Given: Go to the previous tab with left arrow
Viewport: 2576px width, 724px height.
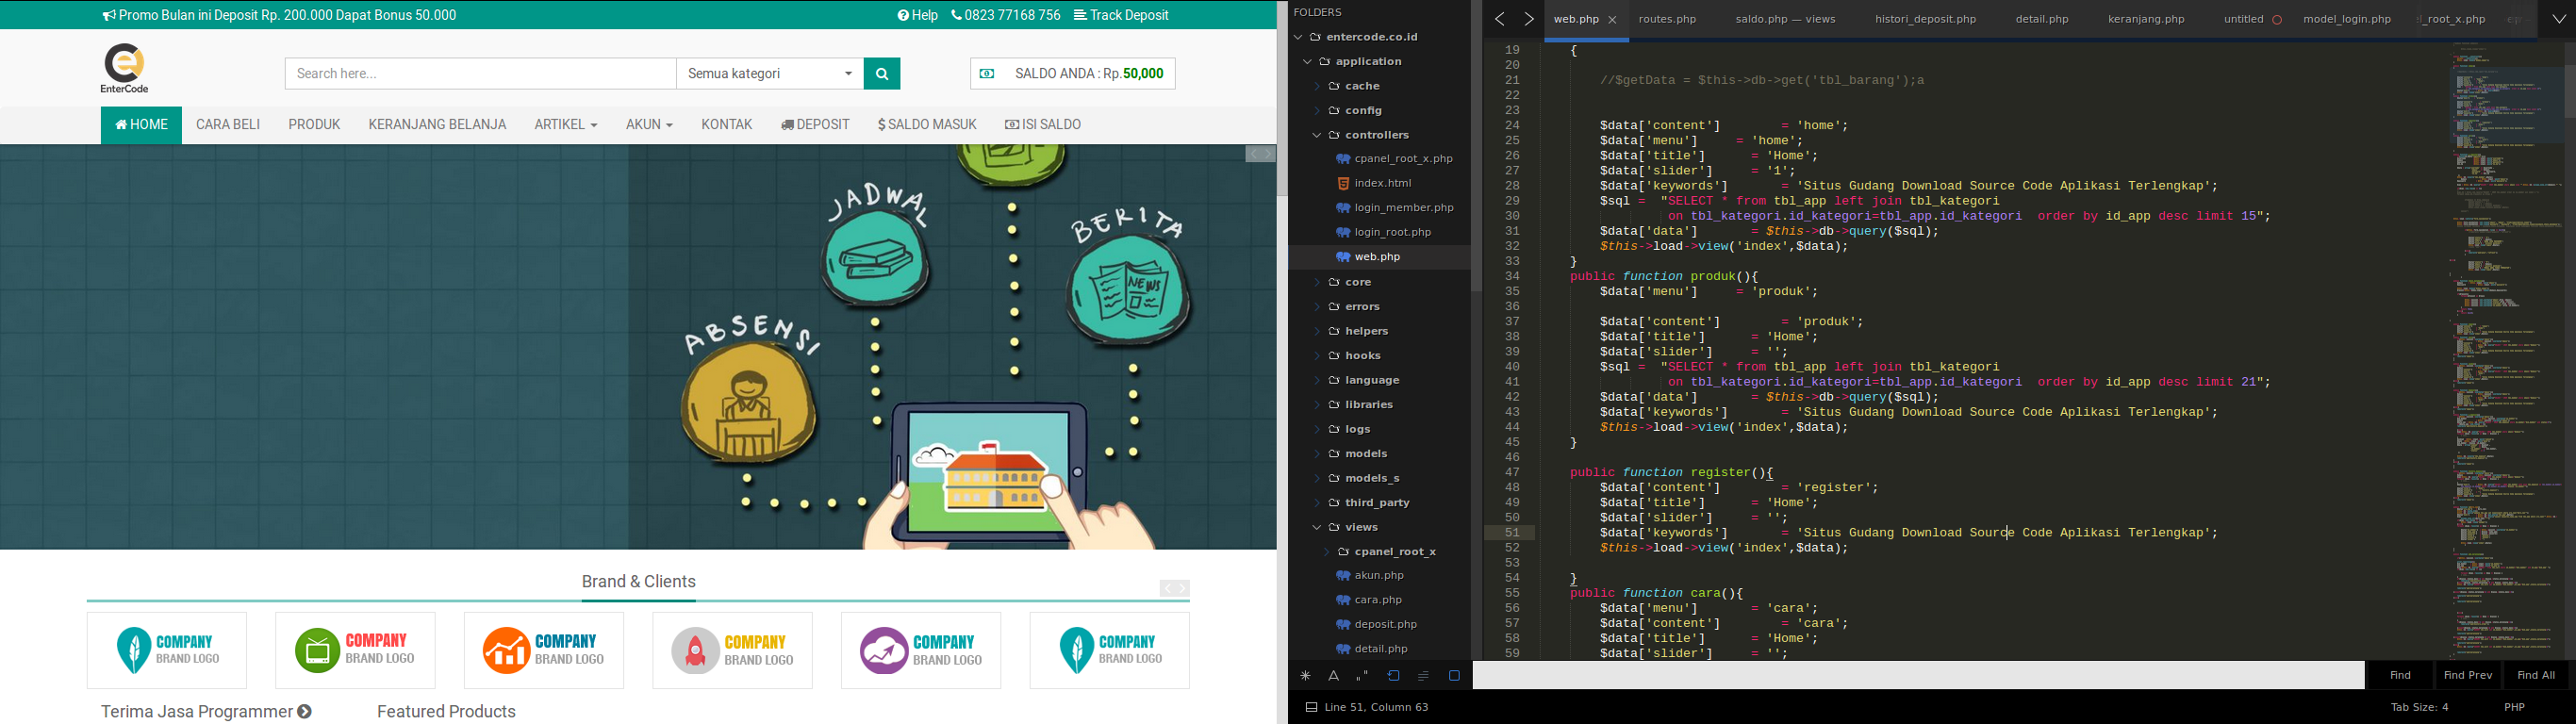Looking at the screenshot, I should 1499,19.
